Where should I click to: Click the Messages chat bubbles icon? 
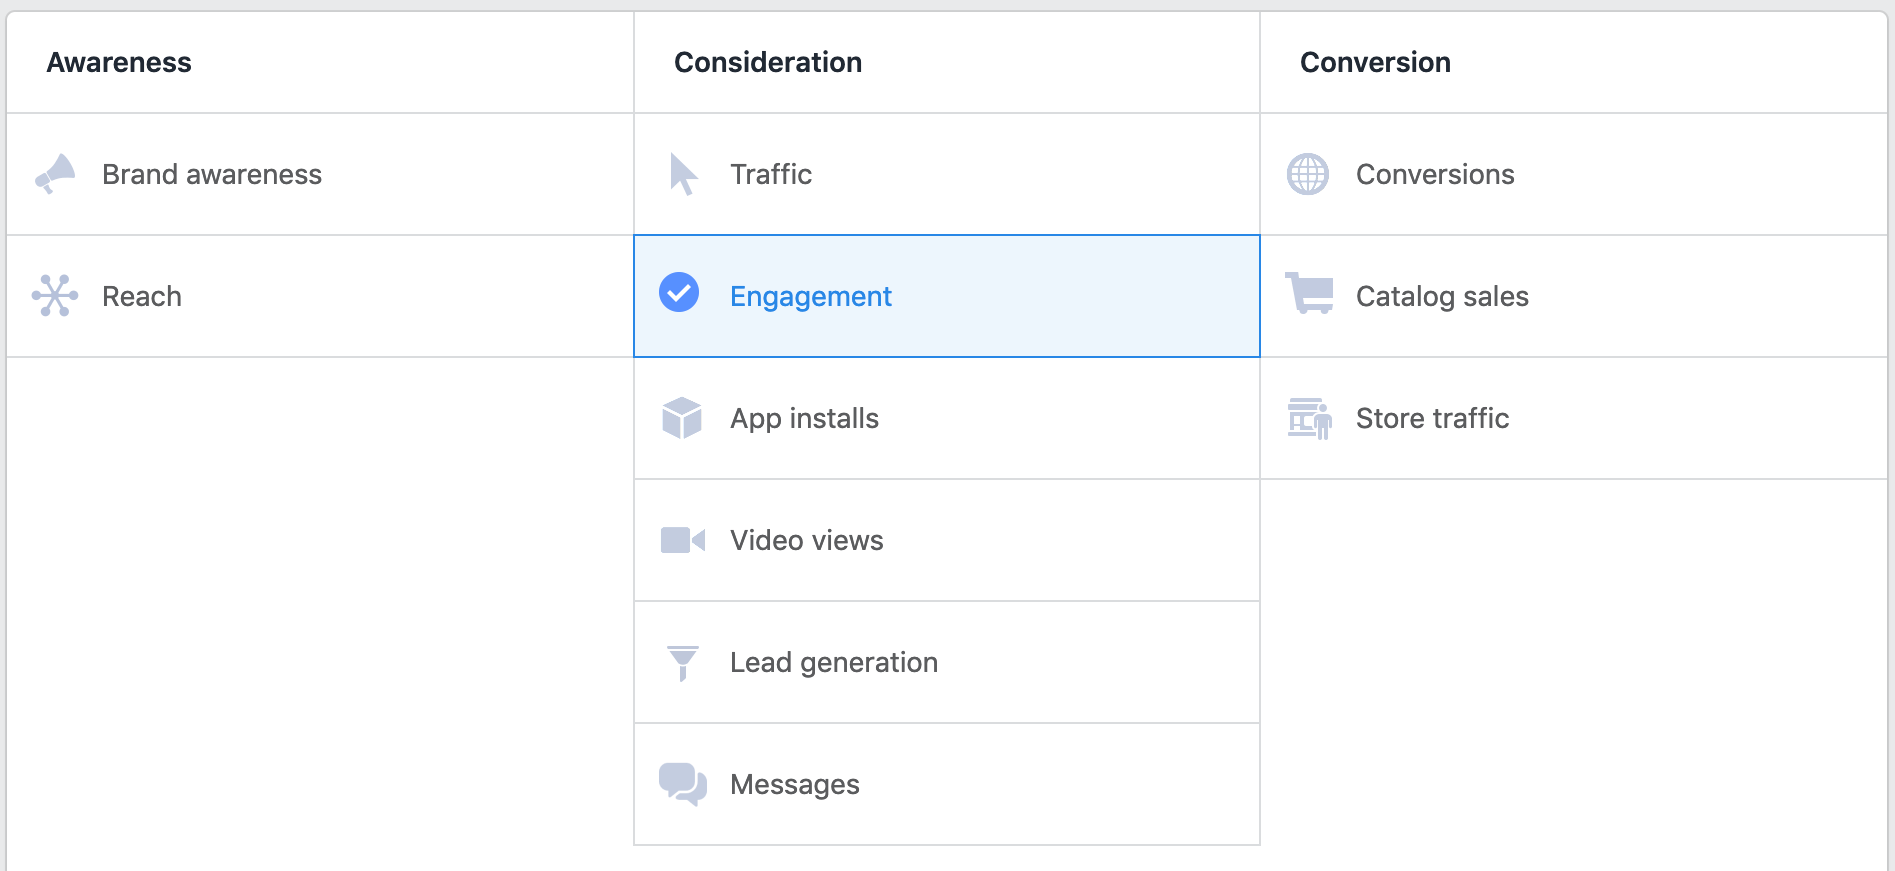pos(683,784)
